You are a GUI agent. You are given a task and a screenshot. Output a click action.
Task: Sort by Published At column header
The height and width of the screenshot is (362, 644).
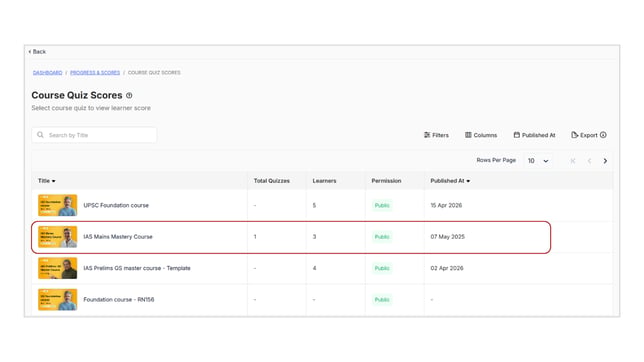coord(450,181)
